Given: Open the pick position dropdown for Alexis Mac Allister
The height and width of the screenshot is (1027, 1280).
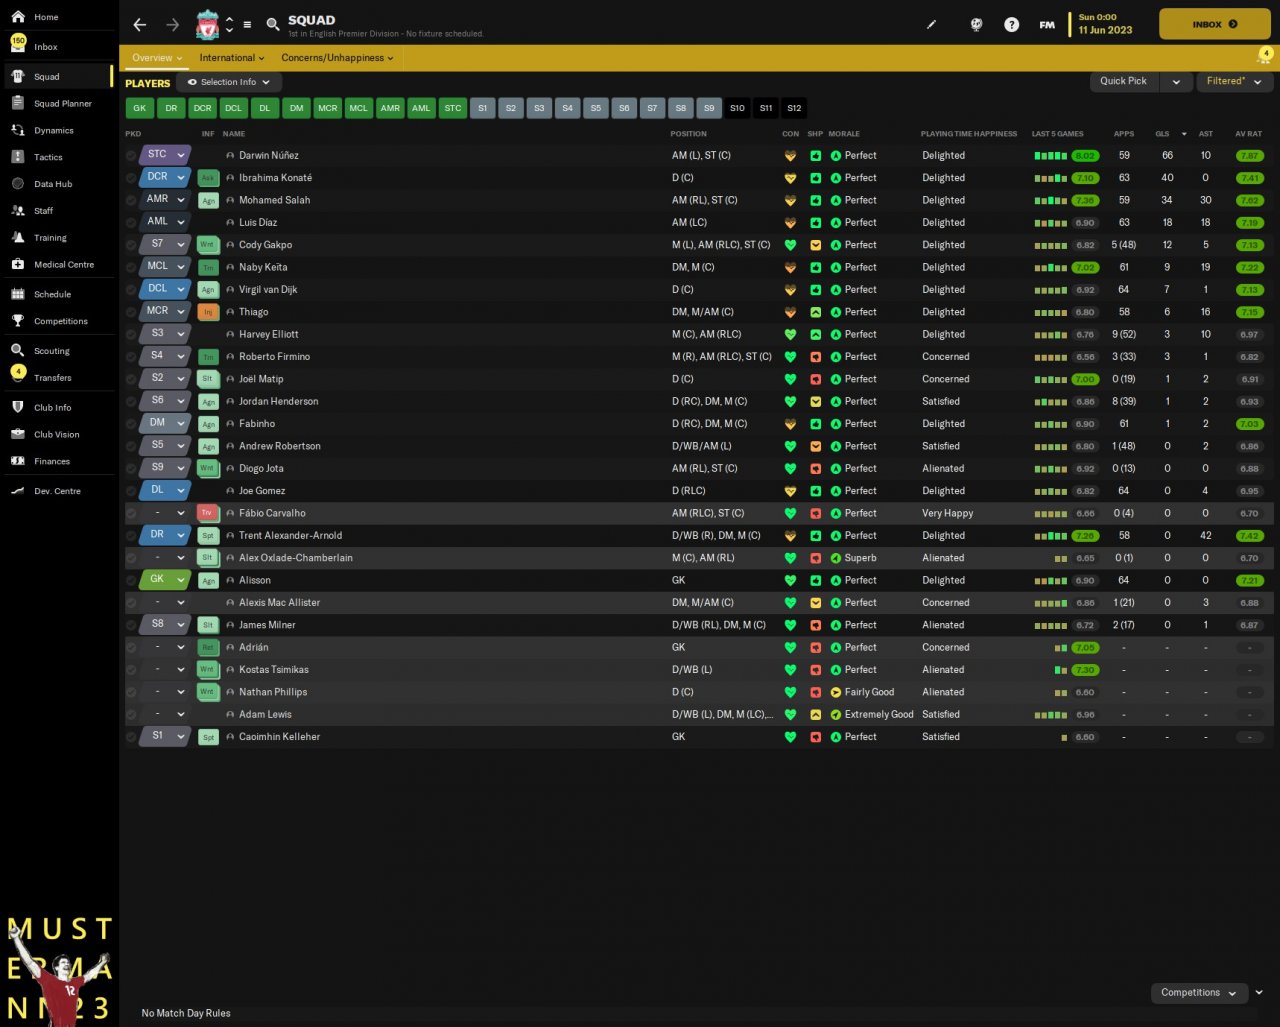Looking at the screenshot, I should (x=181, y=603).
